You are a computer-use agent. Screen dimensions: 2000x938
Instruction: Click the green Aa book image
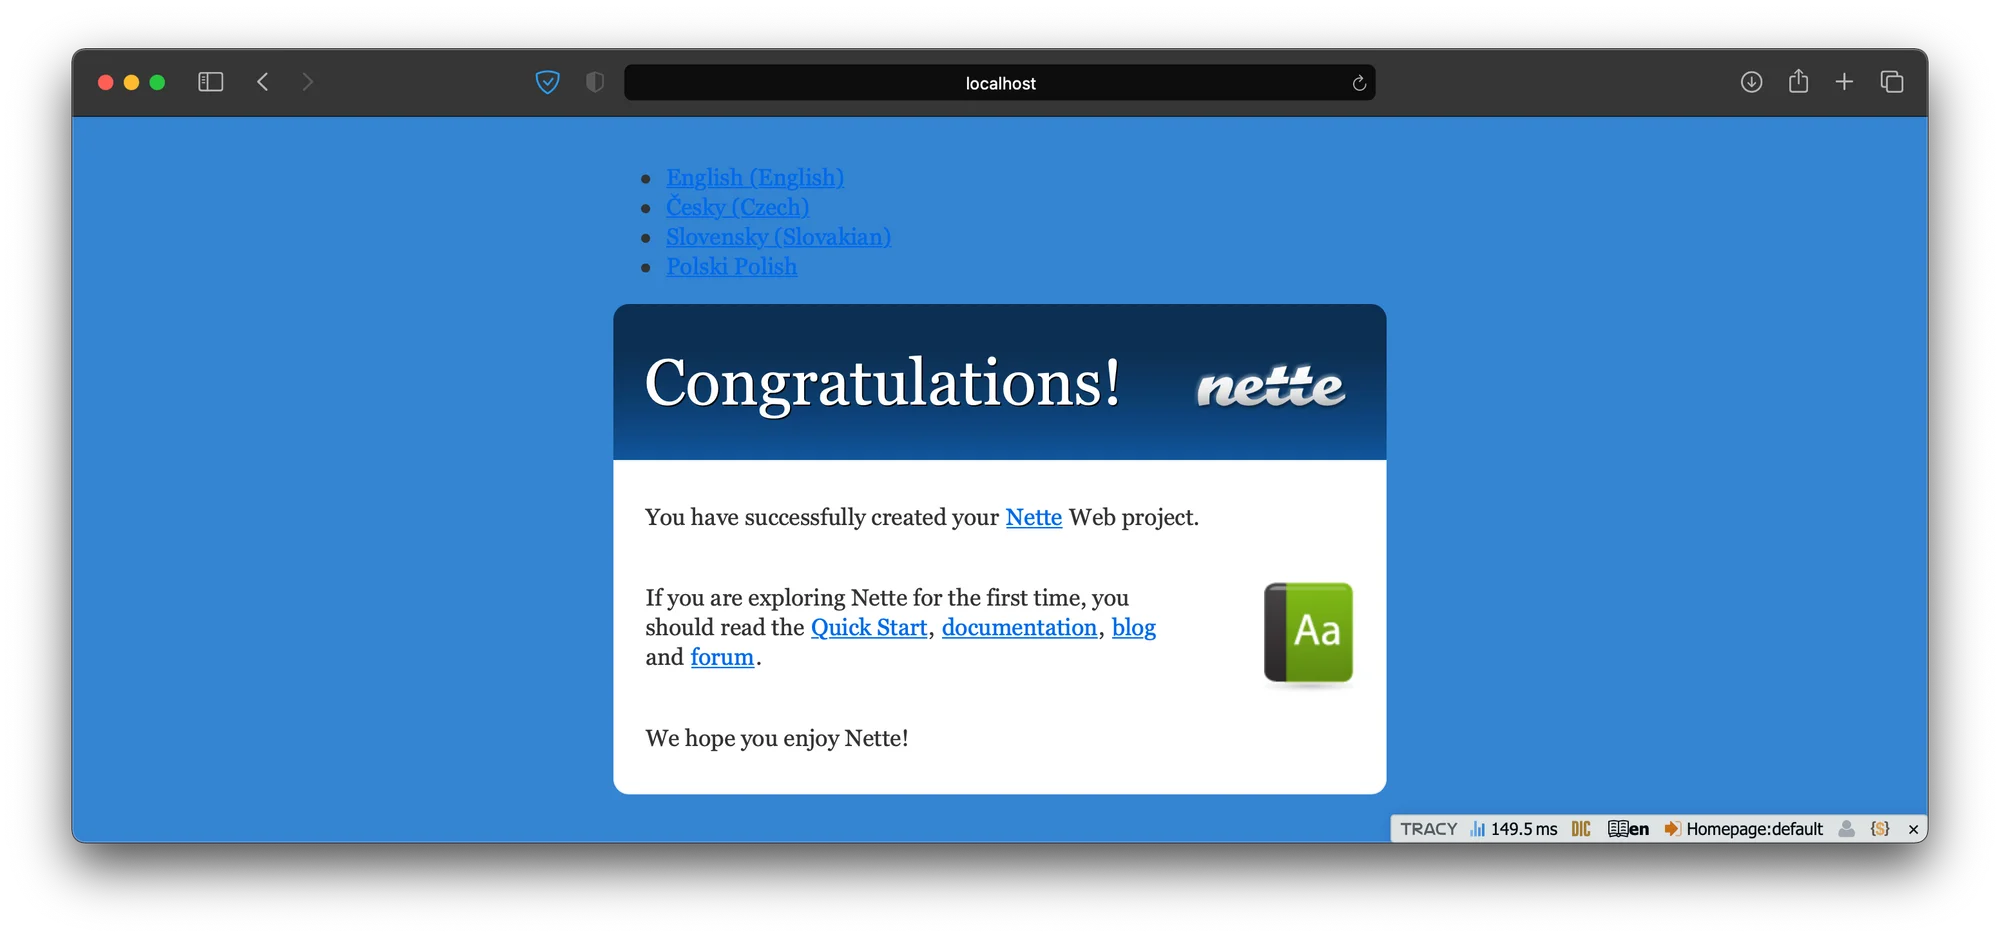pyautogui.click(x=1308, y=633)
